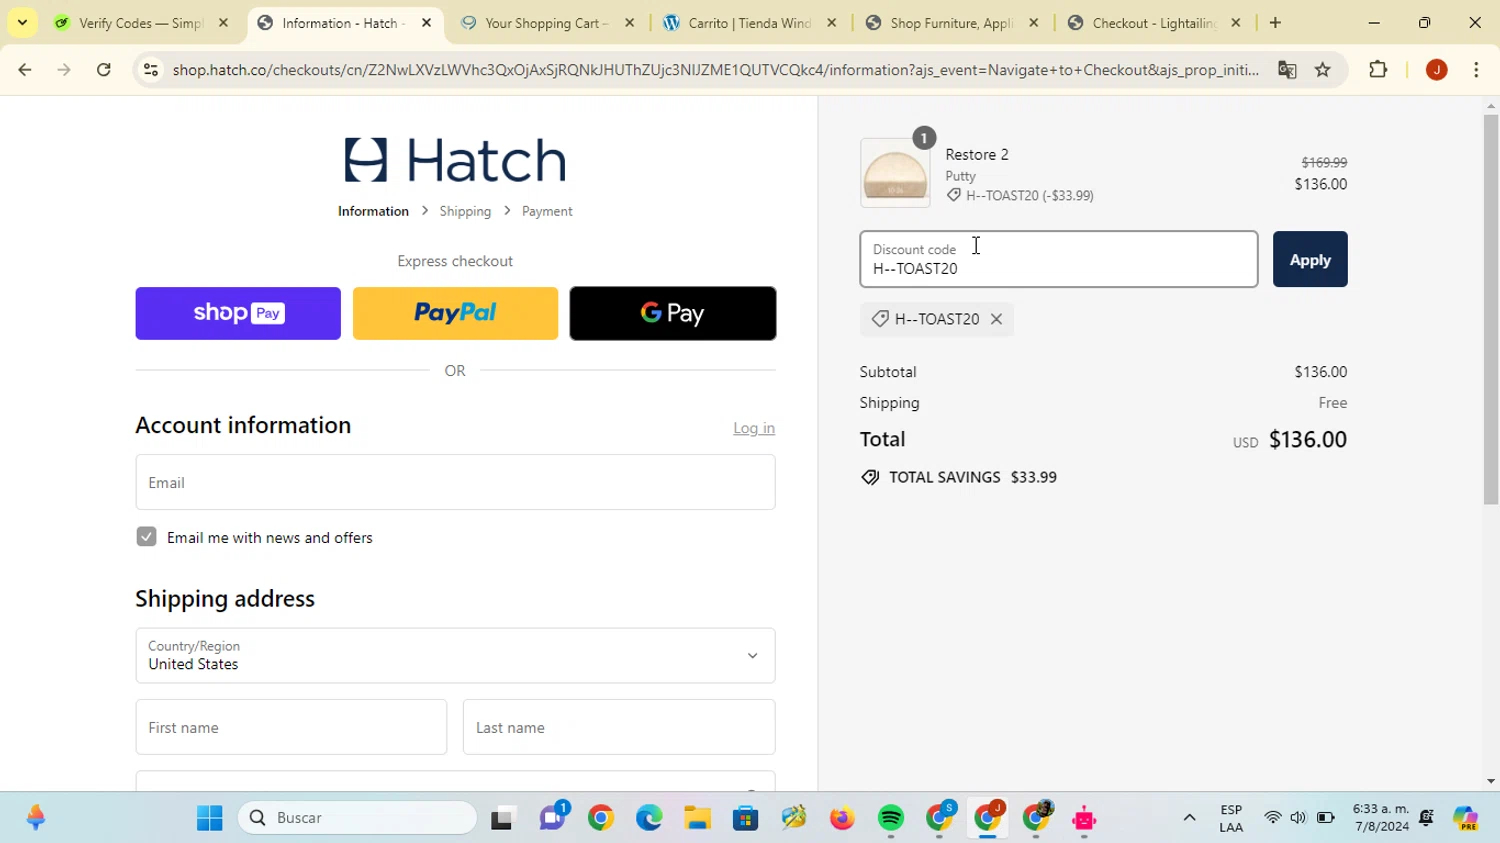The height and width of the screenshot is (843, 1500).
Task: Open Microsoft Store from the taskbar
Action: click(x=746, y=818)
